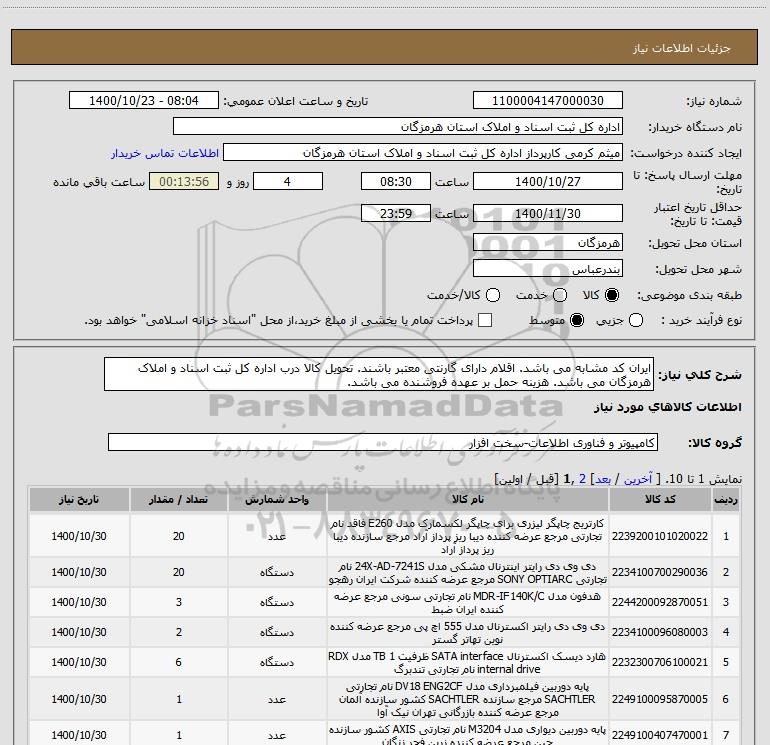Click the RDX 1 TB hard disk item name
Viewport: 770px width, 745px height.
[468, 662]
